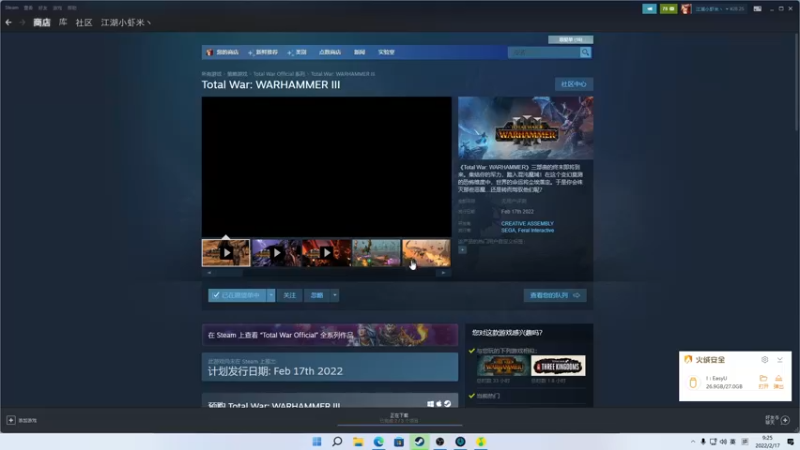Play the third trailer thumbnail
This screenshot has height=450, width=800.
tap(326, 253)
